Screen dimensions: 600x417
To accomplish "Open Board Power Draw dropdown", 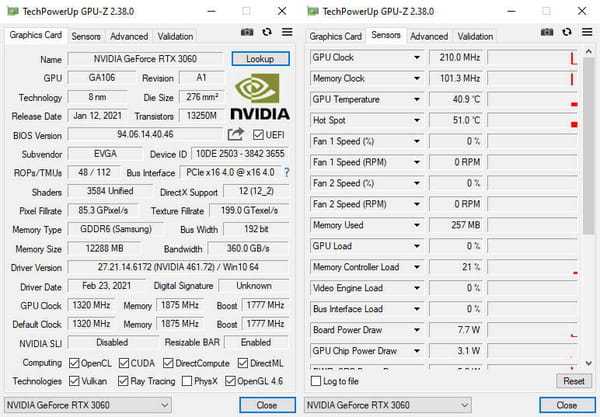I will (x=417, y=330).
